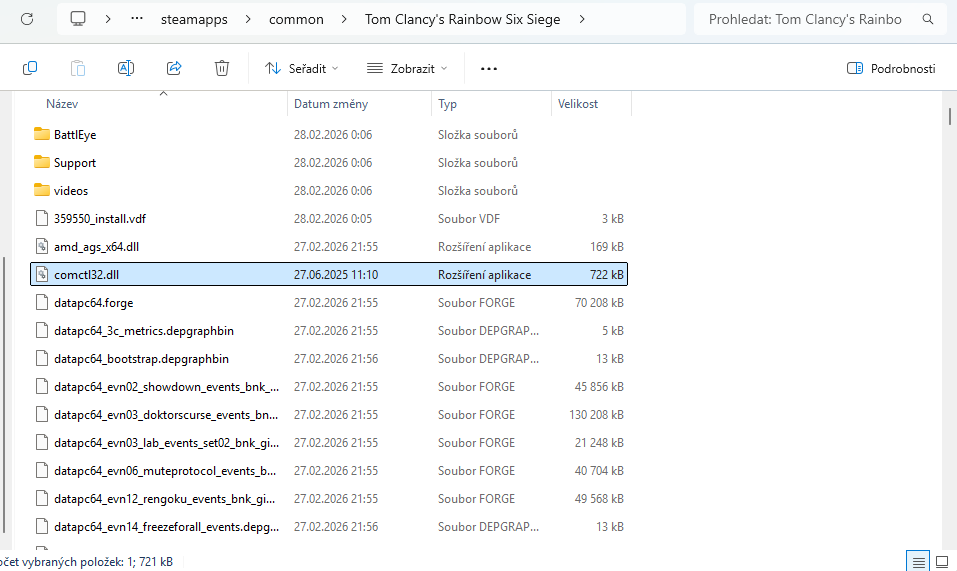Click type Složka souborů of videos row
Image resolution: width=957 pixels, height=571 pixels.
pyautogui.click(x=477, y=190)
